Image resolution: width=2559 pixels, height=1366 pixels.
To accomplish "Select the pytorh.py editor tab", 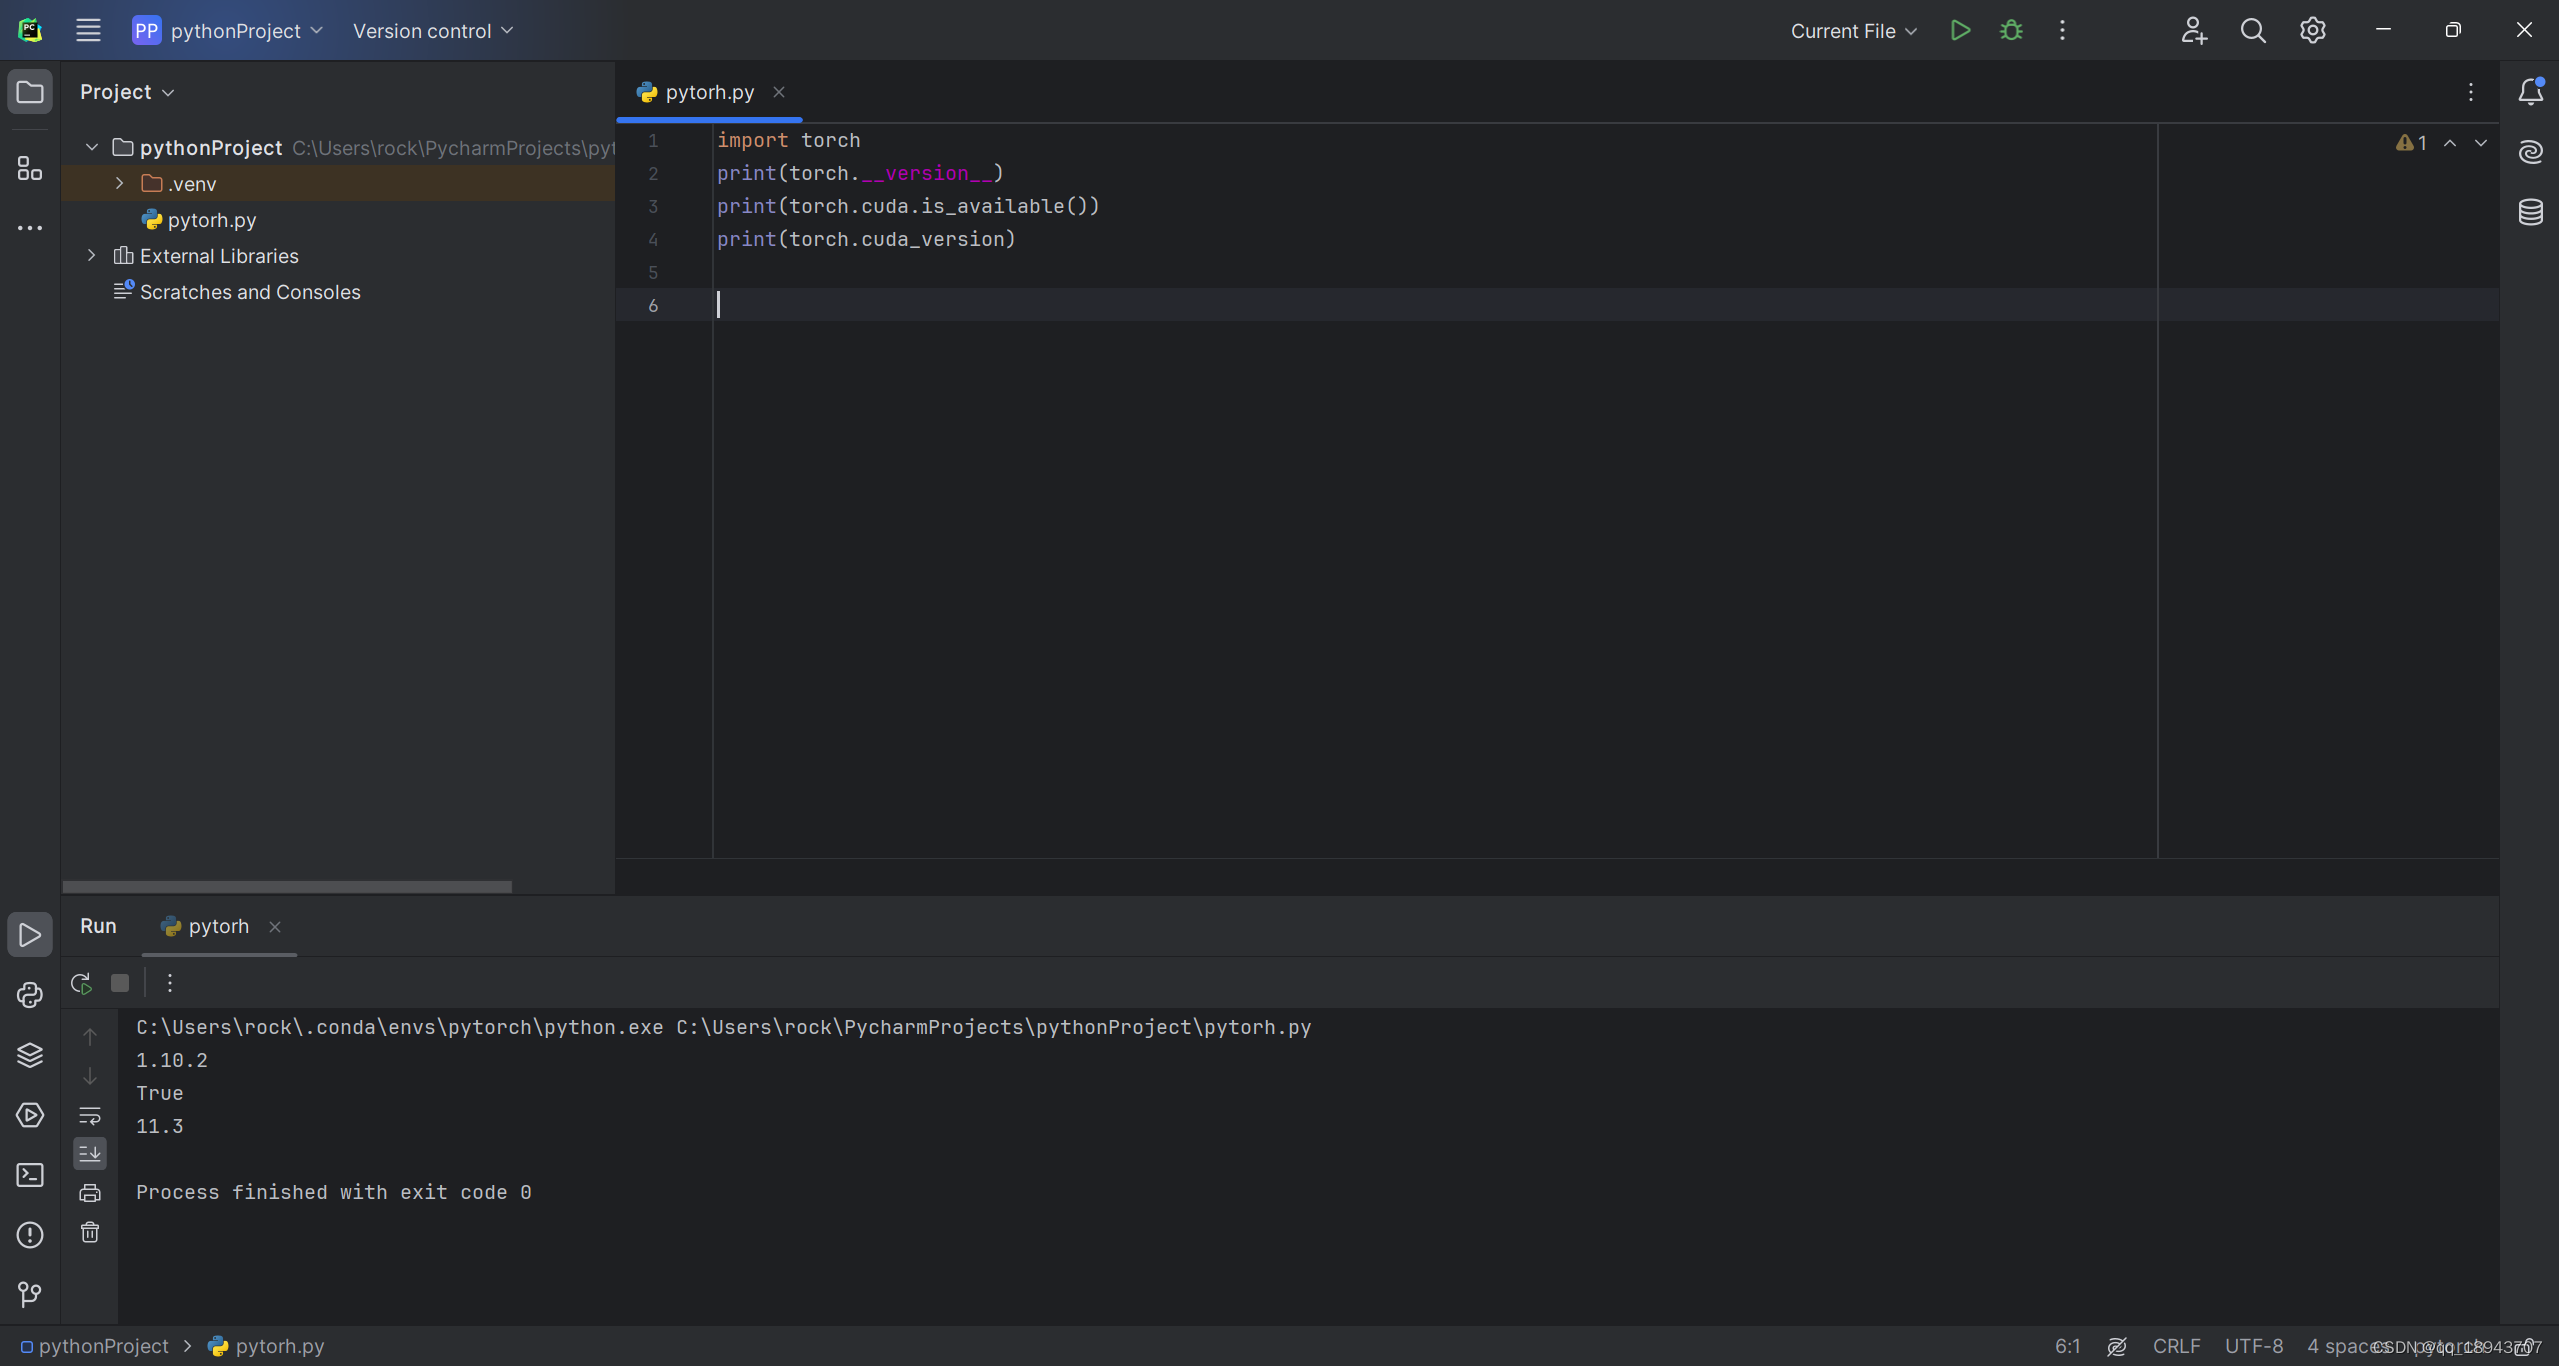I will [x=708, y=92].
